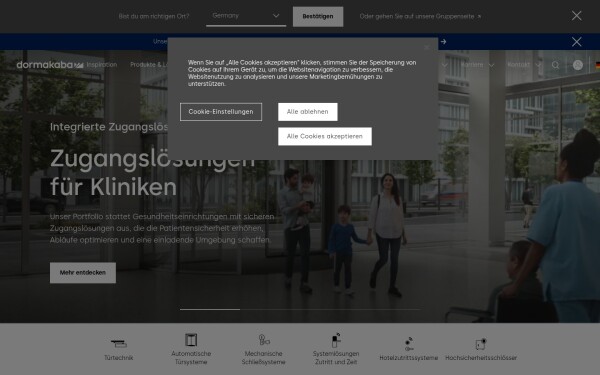Click the Mehr entdecken button
Screen dimensions: 600x375
tap(83, 273)
